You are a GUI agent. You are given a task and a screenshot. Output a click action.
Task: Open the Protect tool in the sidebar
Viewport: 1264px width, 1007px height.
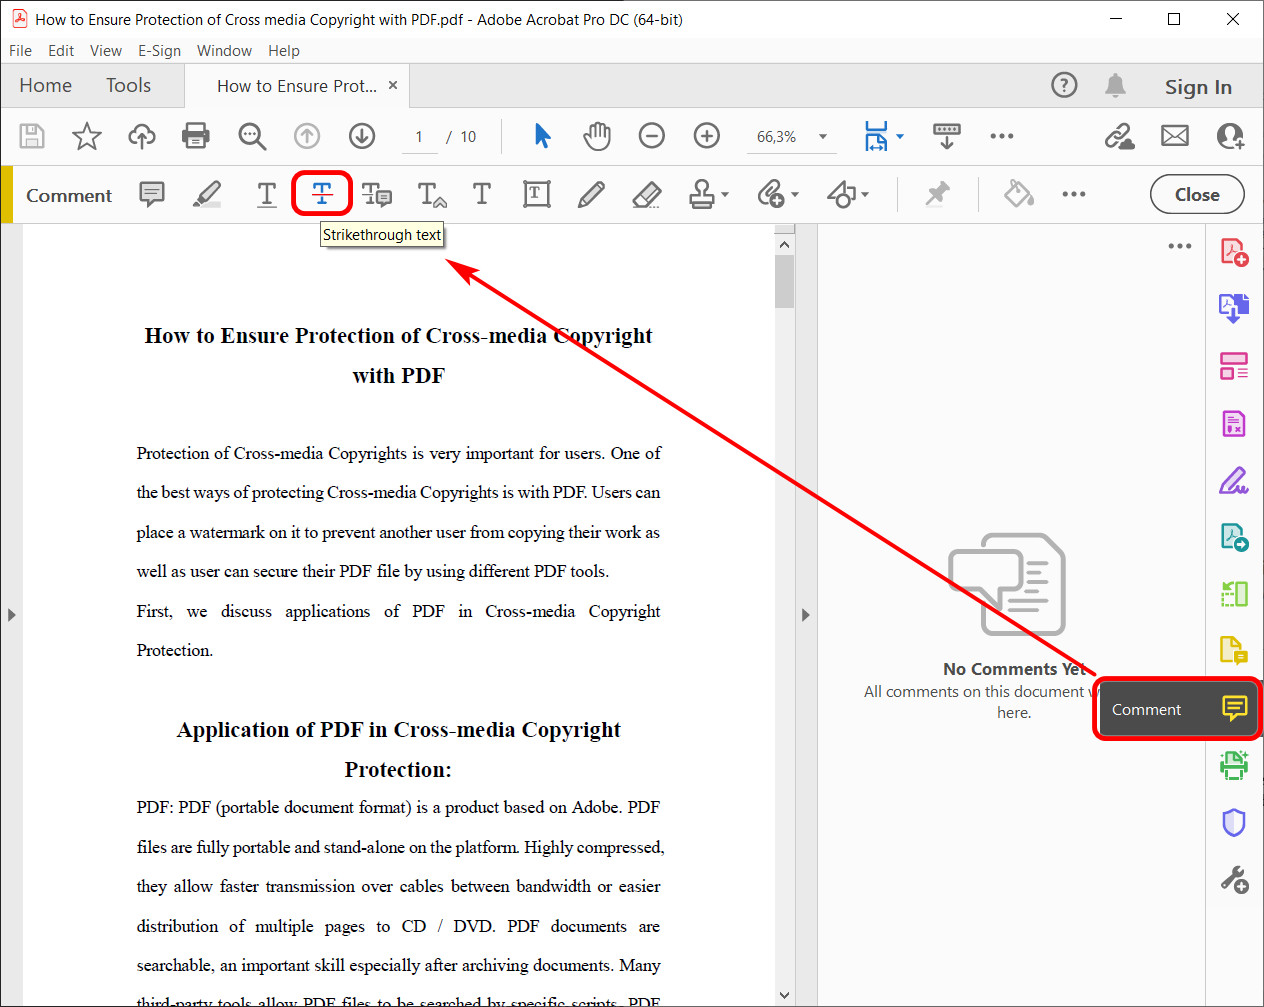pyautogui.click(x=1233, y=822)
